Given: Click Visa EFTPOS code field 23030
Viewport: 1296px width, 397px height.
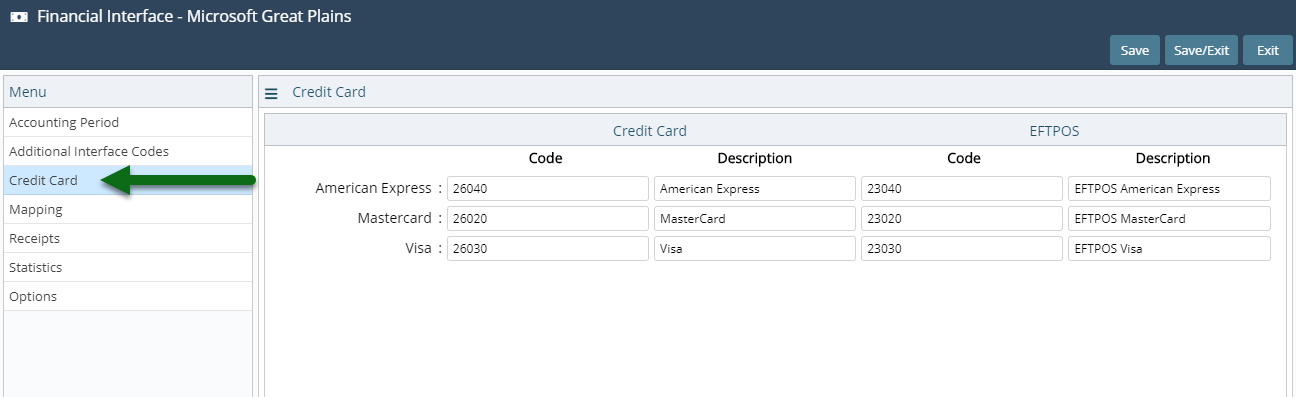Looking at the screenshot, I should click(962, 248).
